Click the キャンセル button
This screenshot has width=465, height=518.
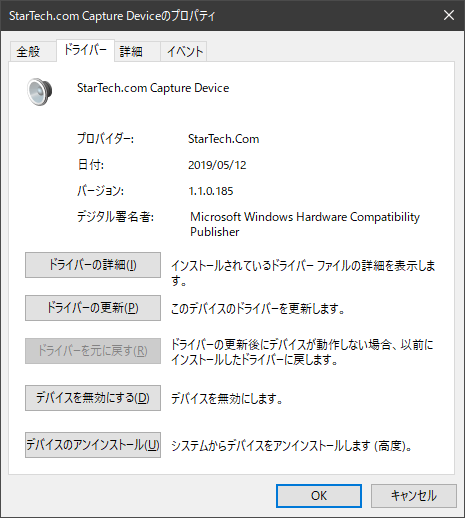414,496
